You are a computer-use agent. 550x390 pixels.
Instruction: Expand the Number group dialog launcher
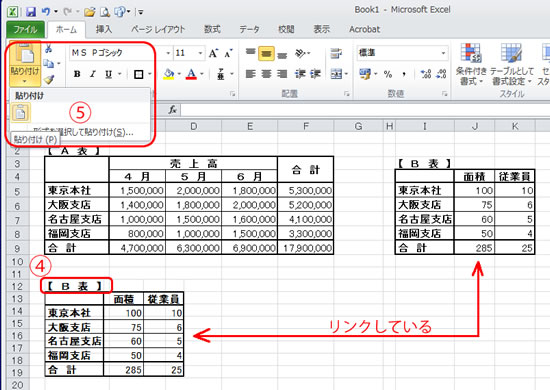click(x=444, y=94)
